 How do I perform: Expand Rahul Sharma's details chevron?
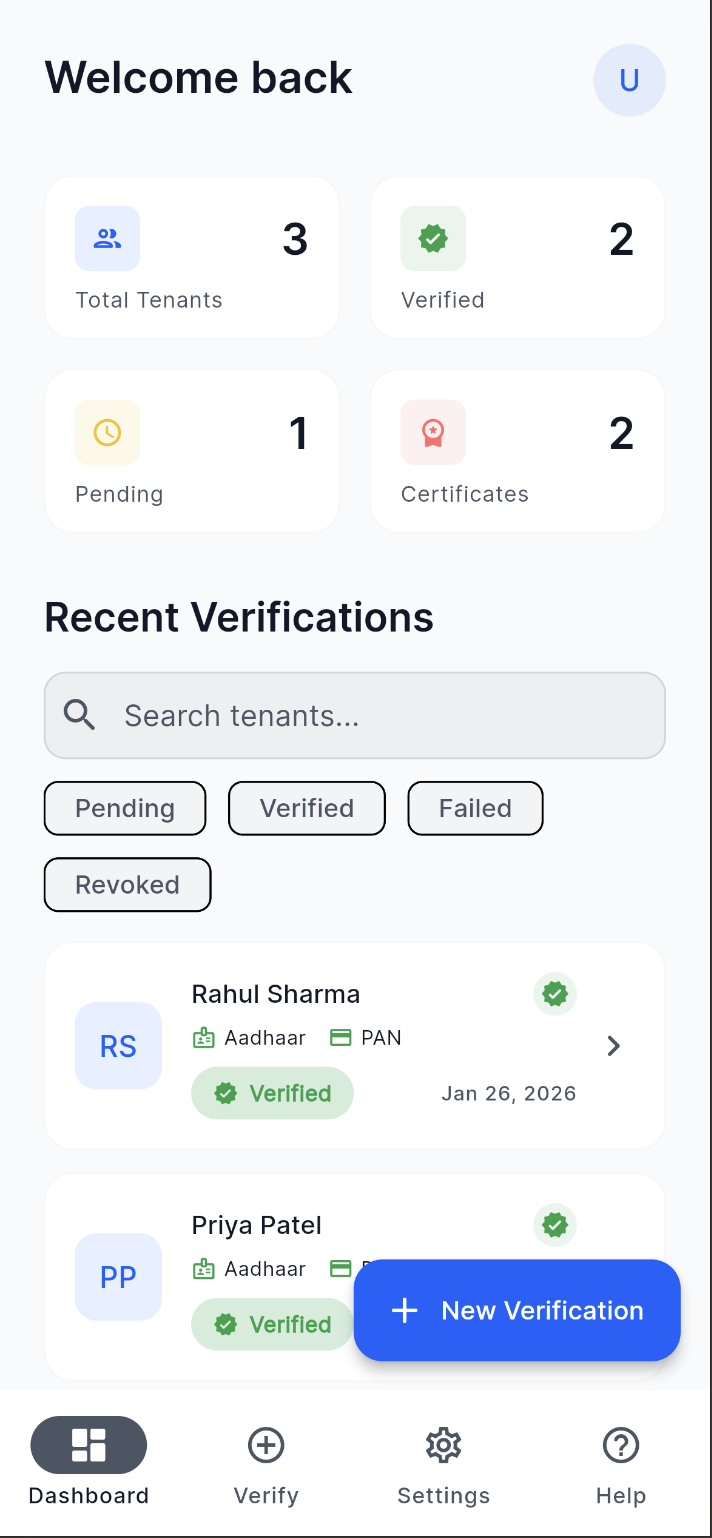[x=614, y=1046]
